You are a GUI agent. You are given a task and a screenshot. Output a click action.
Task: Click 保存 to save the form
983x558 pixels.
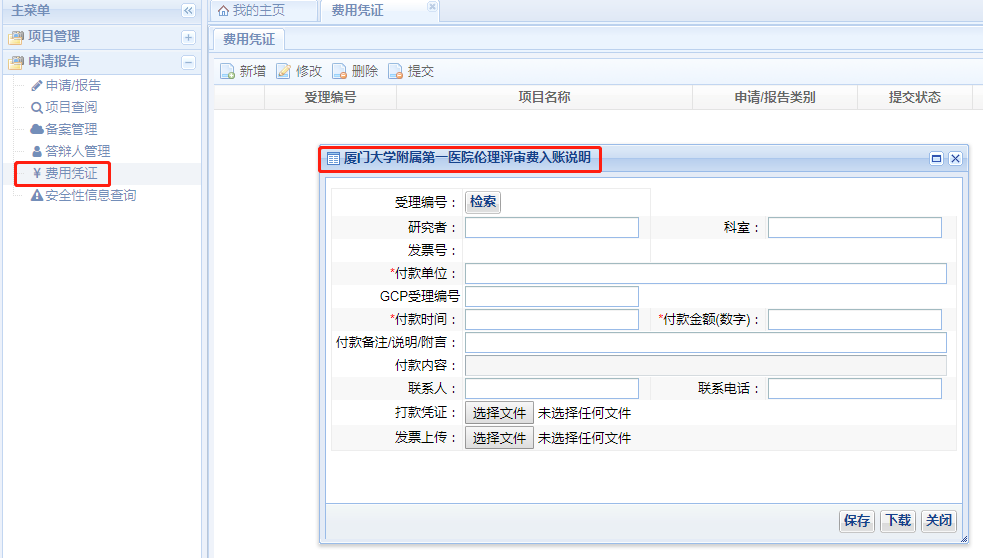point(857,520)
